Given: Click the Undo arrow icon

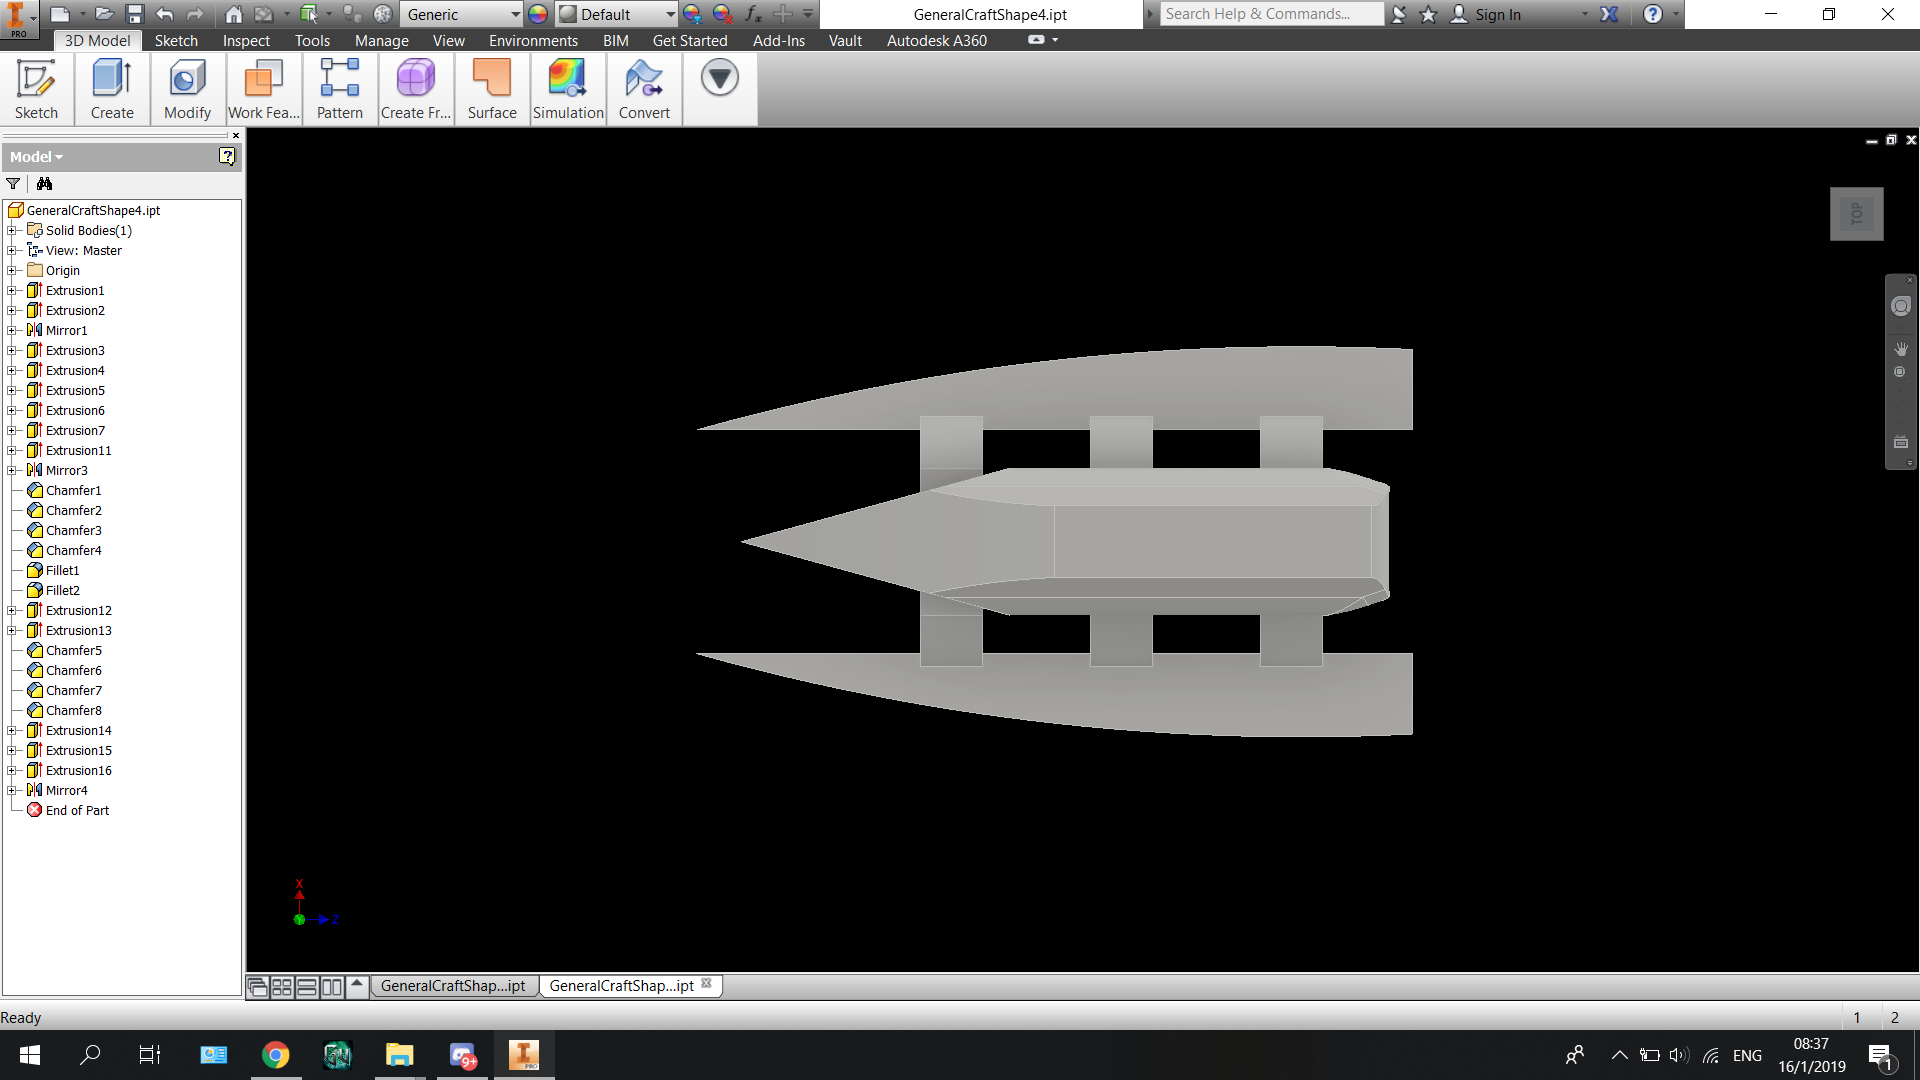Looking at the screenshot, I should [x=165, y=14].
